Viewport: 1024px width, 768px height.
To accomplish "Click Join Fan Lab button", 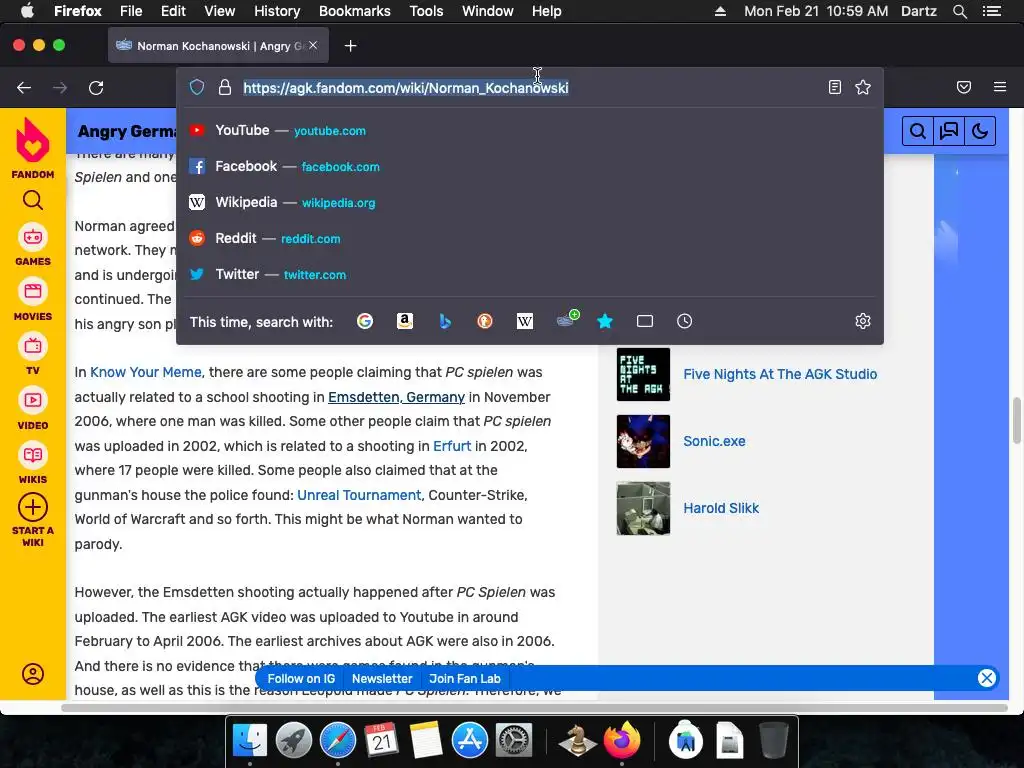I will [465, 679].
